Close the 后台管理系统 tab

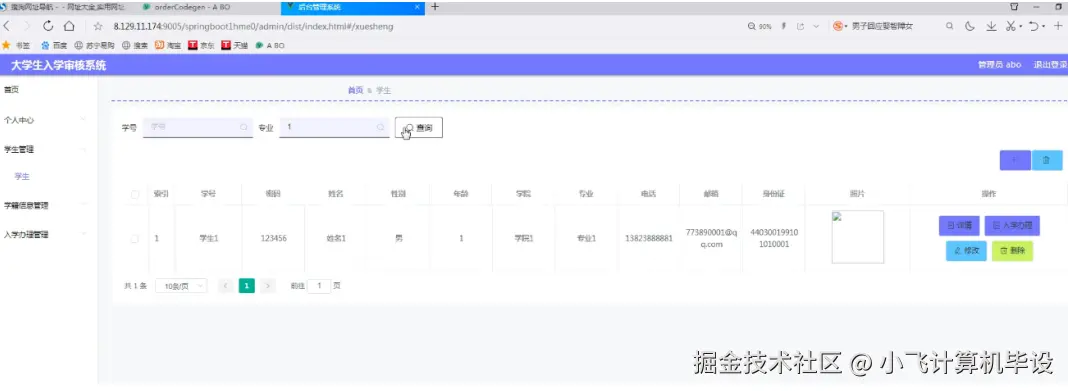417,7
